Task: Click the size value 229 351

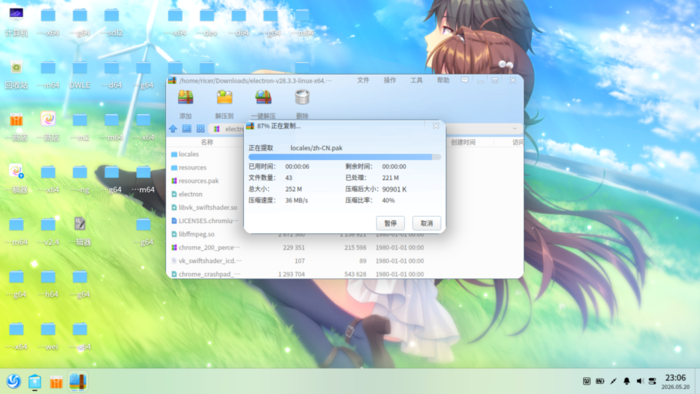Action: 294,247
